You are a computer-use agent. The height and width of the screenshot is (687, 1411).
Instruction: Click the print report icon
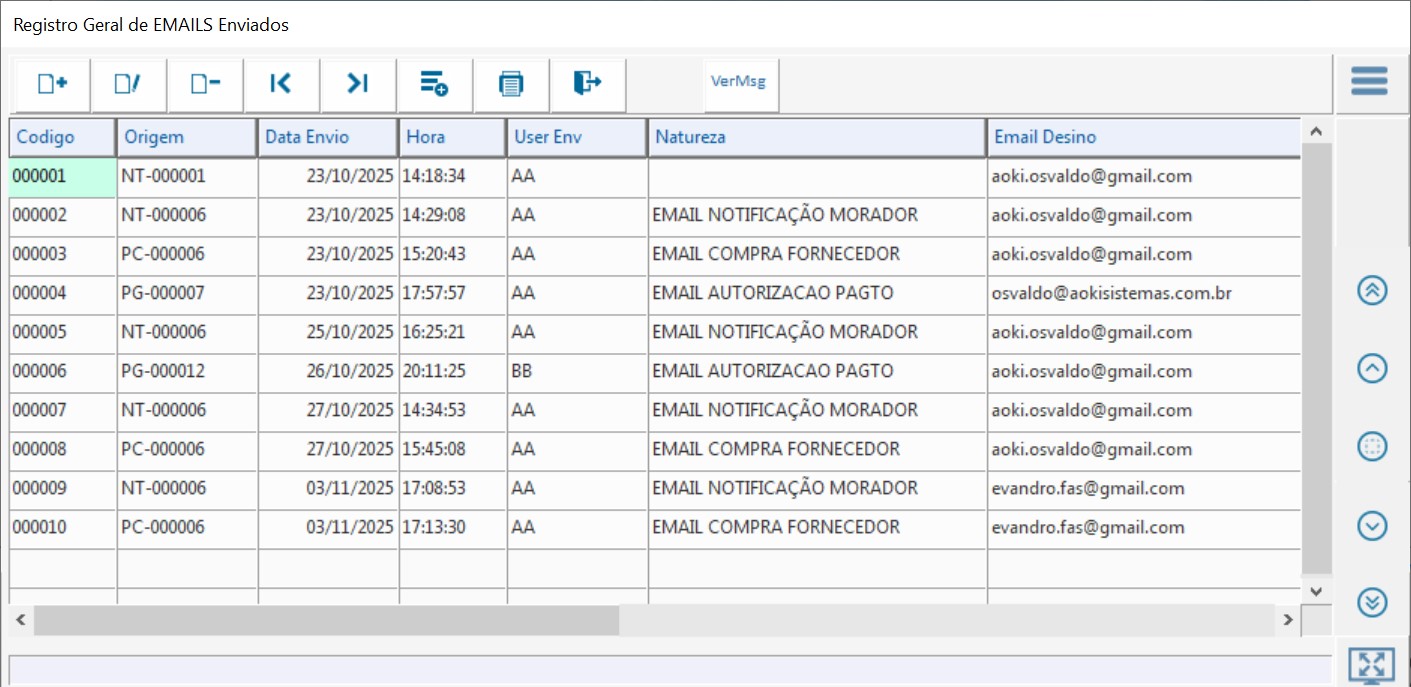click(x=511, y=85)
